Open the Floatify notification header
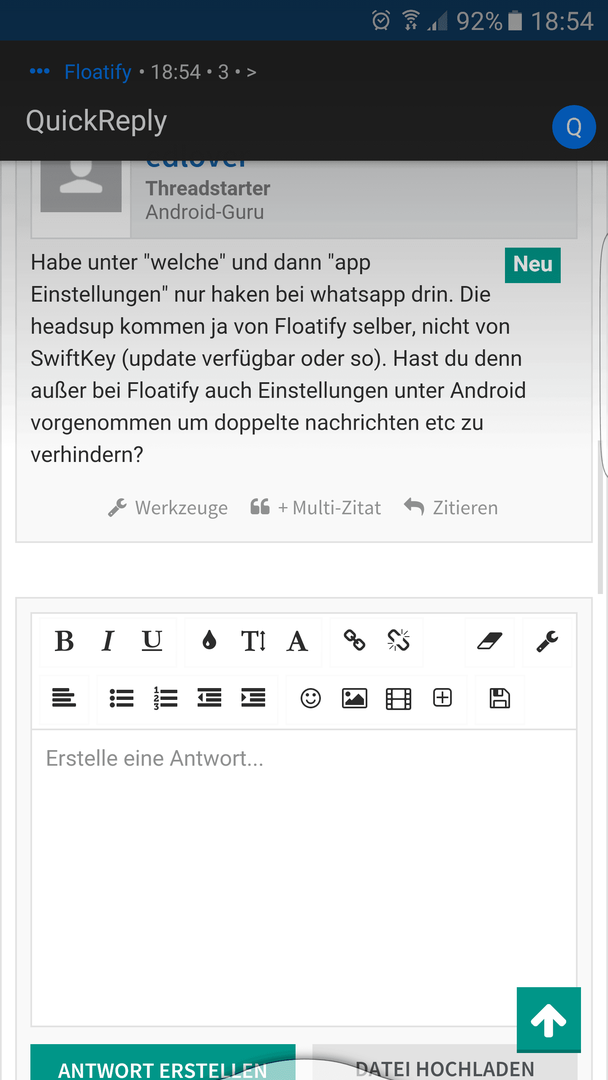This screenshot has height=1080, width=608. click(x=143, y=72)
